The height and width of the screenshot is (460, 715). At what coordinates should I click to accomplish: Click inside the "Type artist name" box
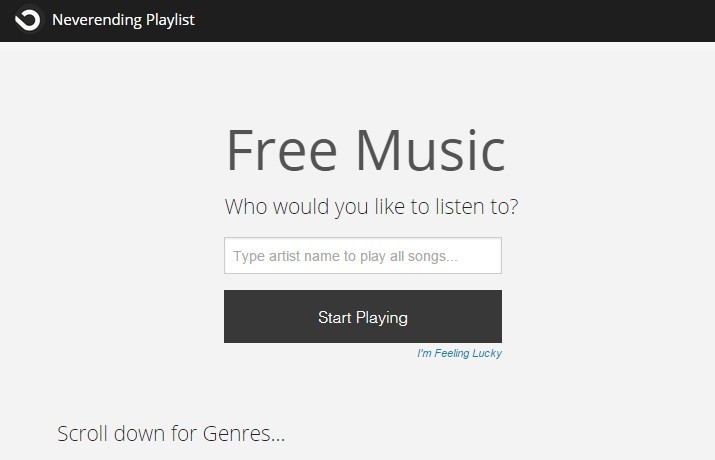[x=362, y=256]
